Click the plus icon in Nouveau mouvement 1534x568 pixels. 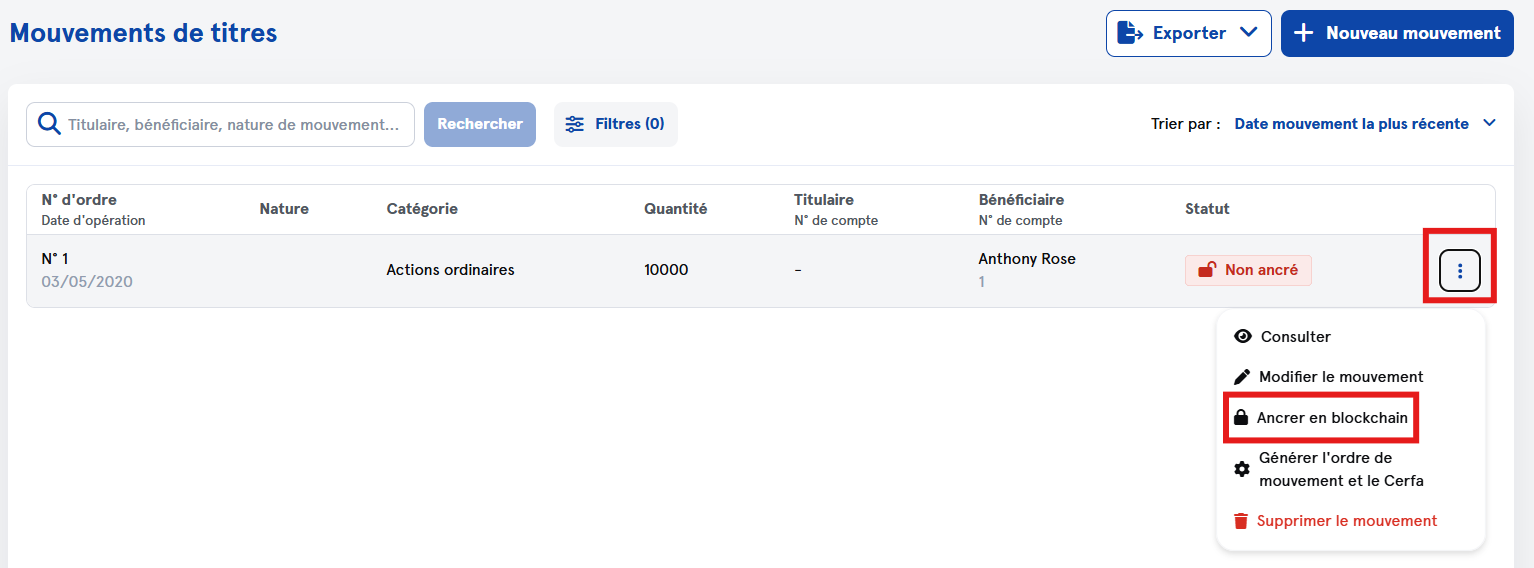tap(1303, 33)
